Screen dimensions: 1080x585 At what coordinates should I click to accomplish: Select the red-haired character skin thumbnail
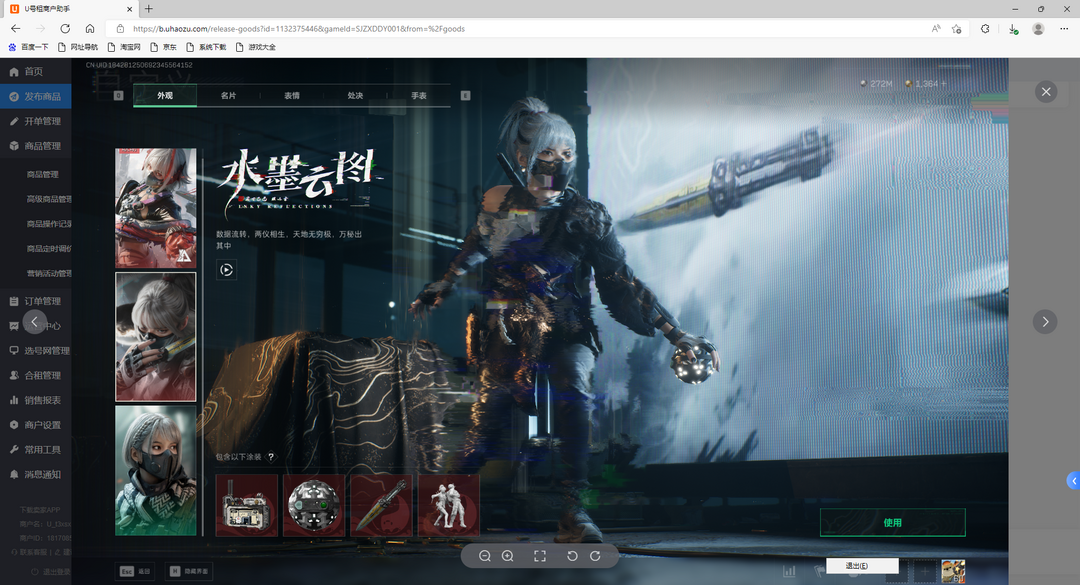pyautogui.click(x=156, y=208)
